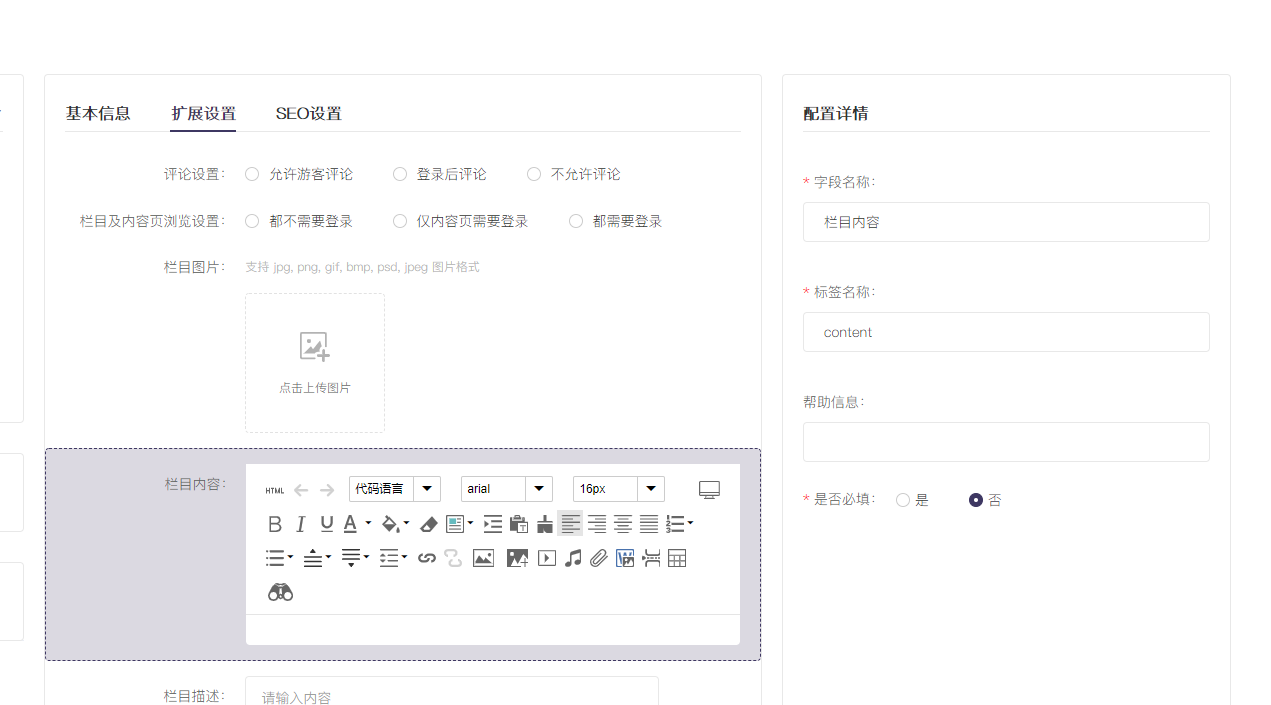Insert a table using the table icon
Viewport: 1271px width, 705px height.
[x=677, y=558]
